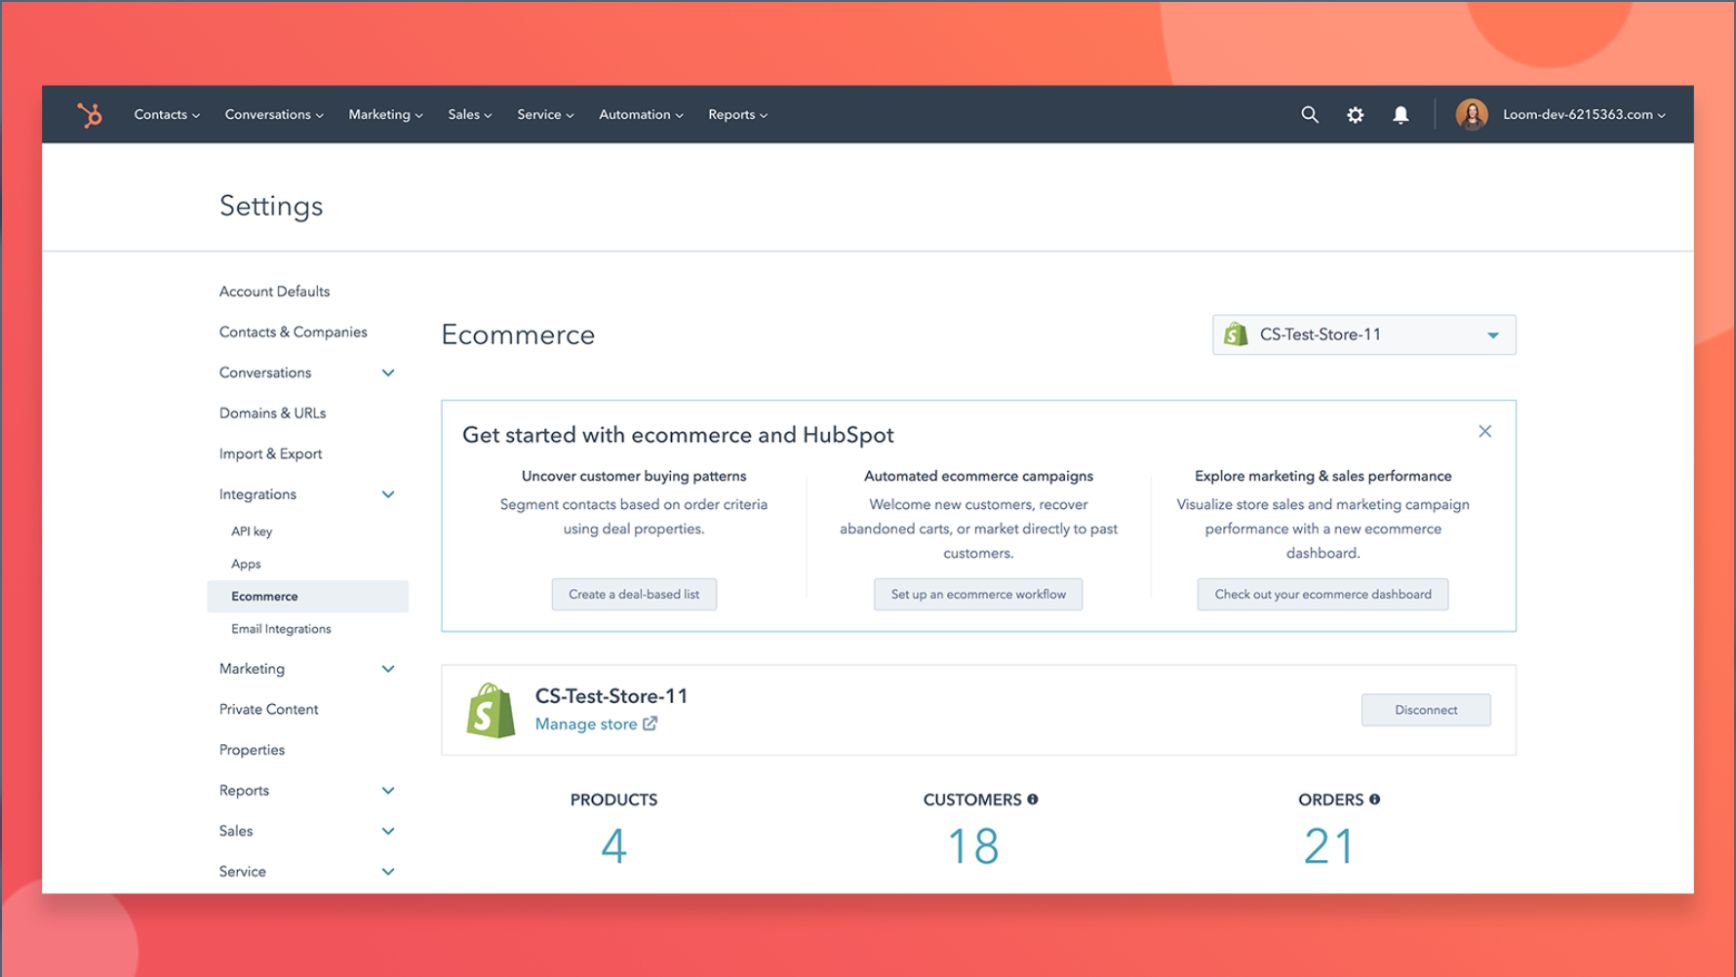Click the info icon beside ORDERS
Image resolution: width=1736 pixels, height=977 pixels.
coord(1376,798)
